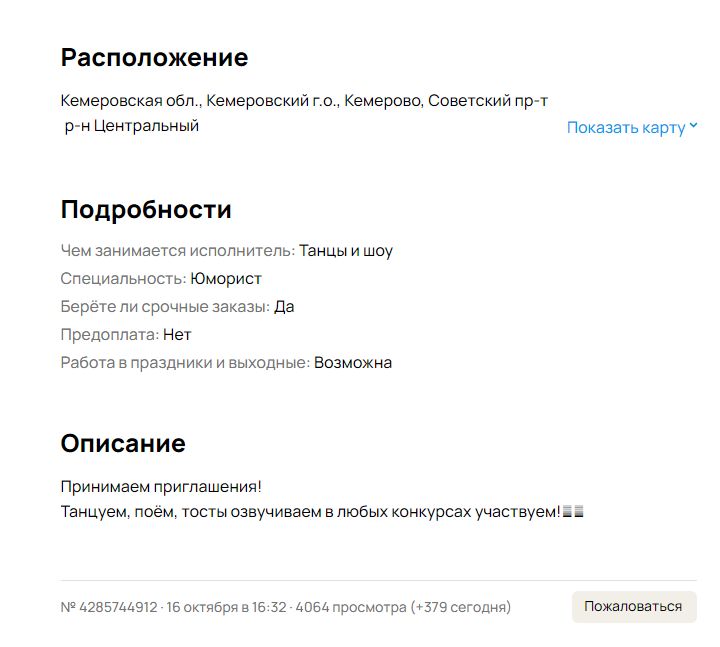Click the "Специальность:" label
The image size is (720, 647).
123,279
